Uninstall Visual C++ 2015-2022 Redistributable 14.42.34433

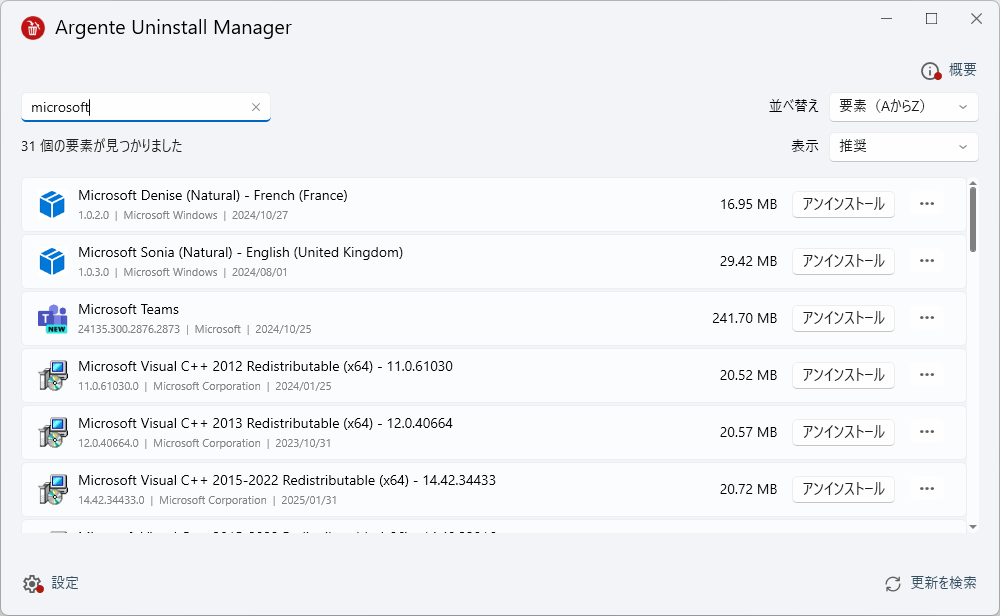843,489
